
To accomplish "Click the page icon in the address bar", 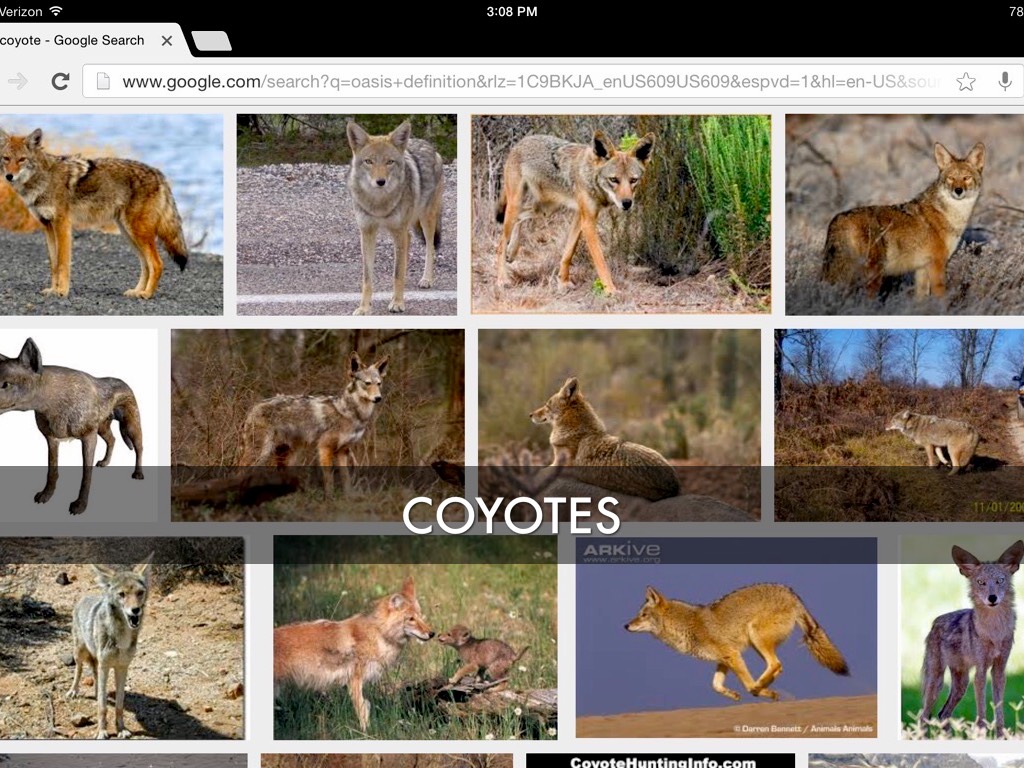I will click(102, 82).
